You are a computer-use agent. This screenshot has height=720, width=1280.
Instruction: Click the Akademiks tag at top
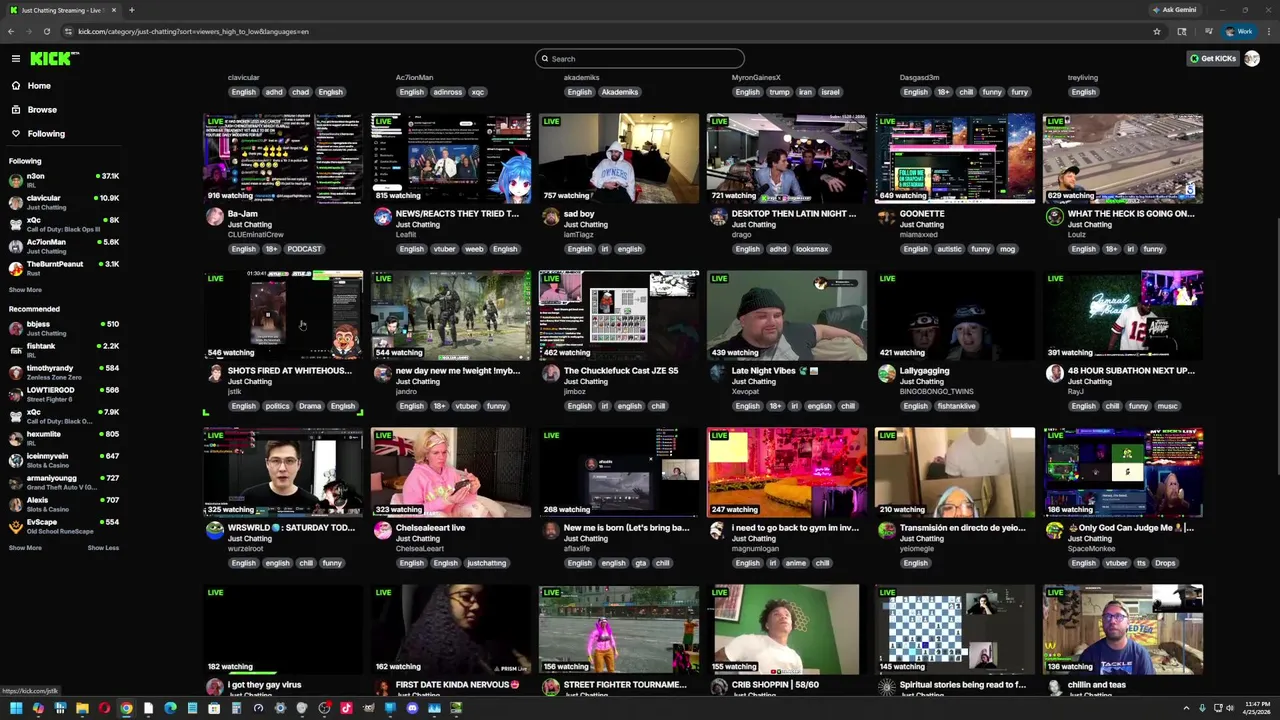click(619, 92)
